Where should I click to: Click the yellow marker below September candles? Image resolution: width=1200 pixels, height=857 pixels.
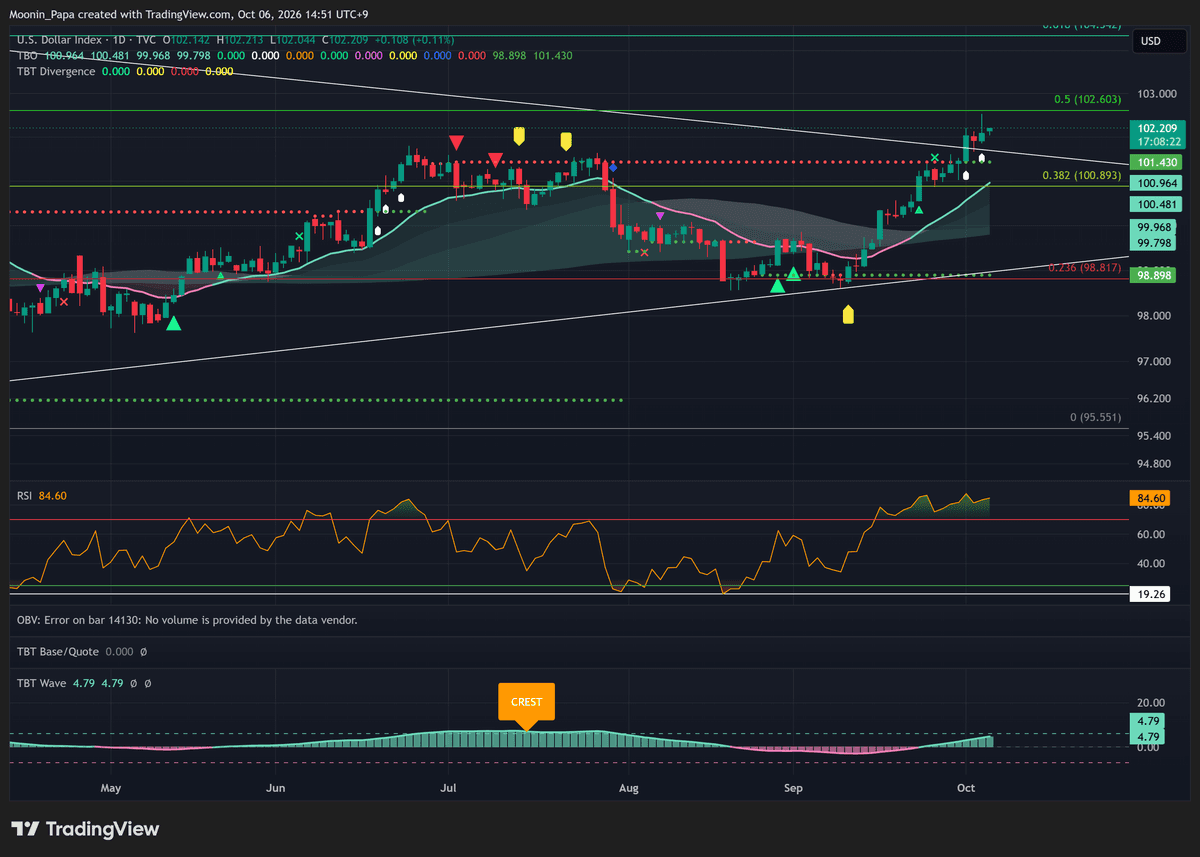click(848, 314)
